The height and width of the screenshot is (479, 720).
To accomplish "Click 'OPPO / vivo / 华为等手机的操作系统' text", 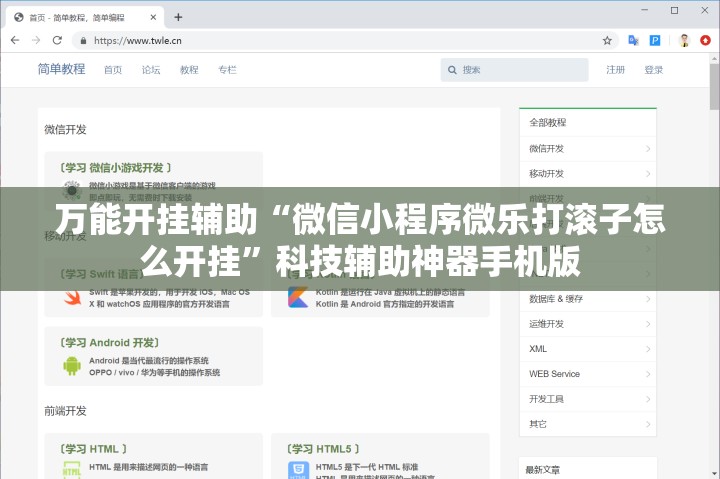I will (154, 372).
